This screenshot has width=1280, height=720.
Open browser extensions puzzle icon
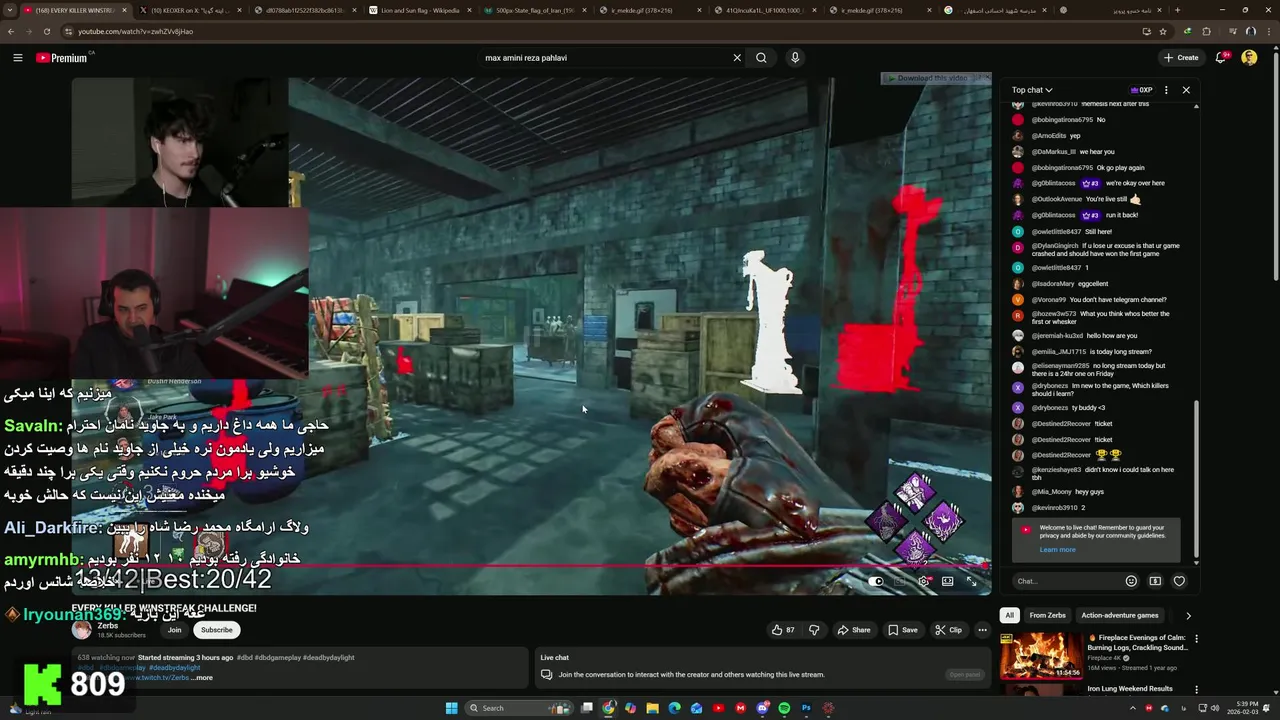1206,31
